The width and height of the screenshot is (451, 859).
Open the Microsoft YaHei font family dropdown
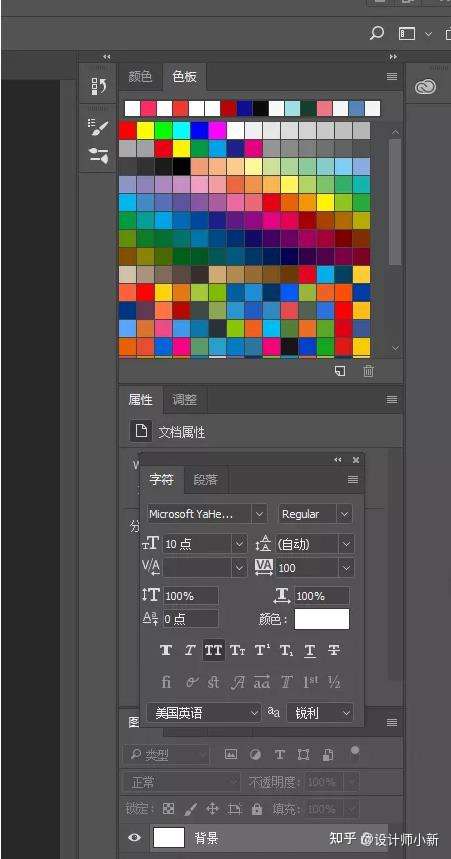pos(259,514)
